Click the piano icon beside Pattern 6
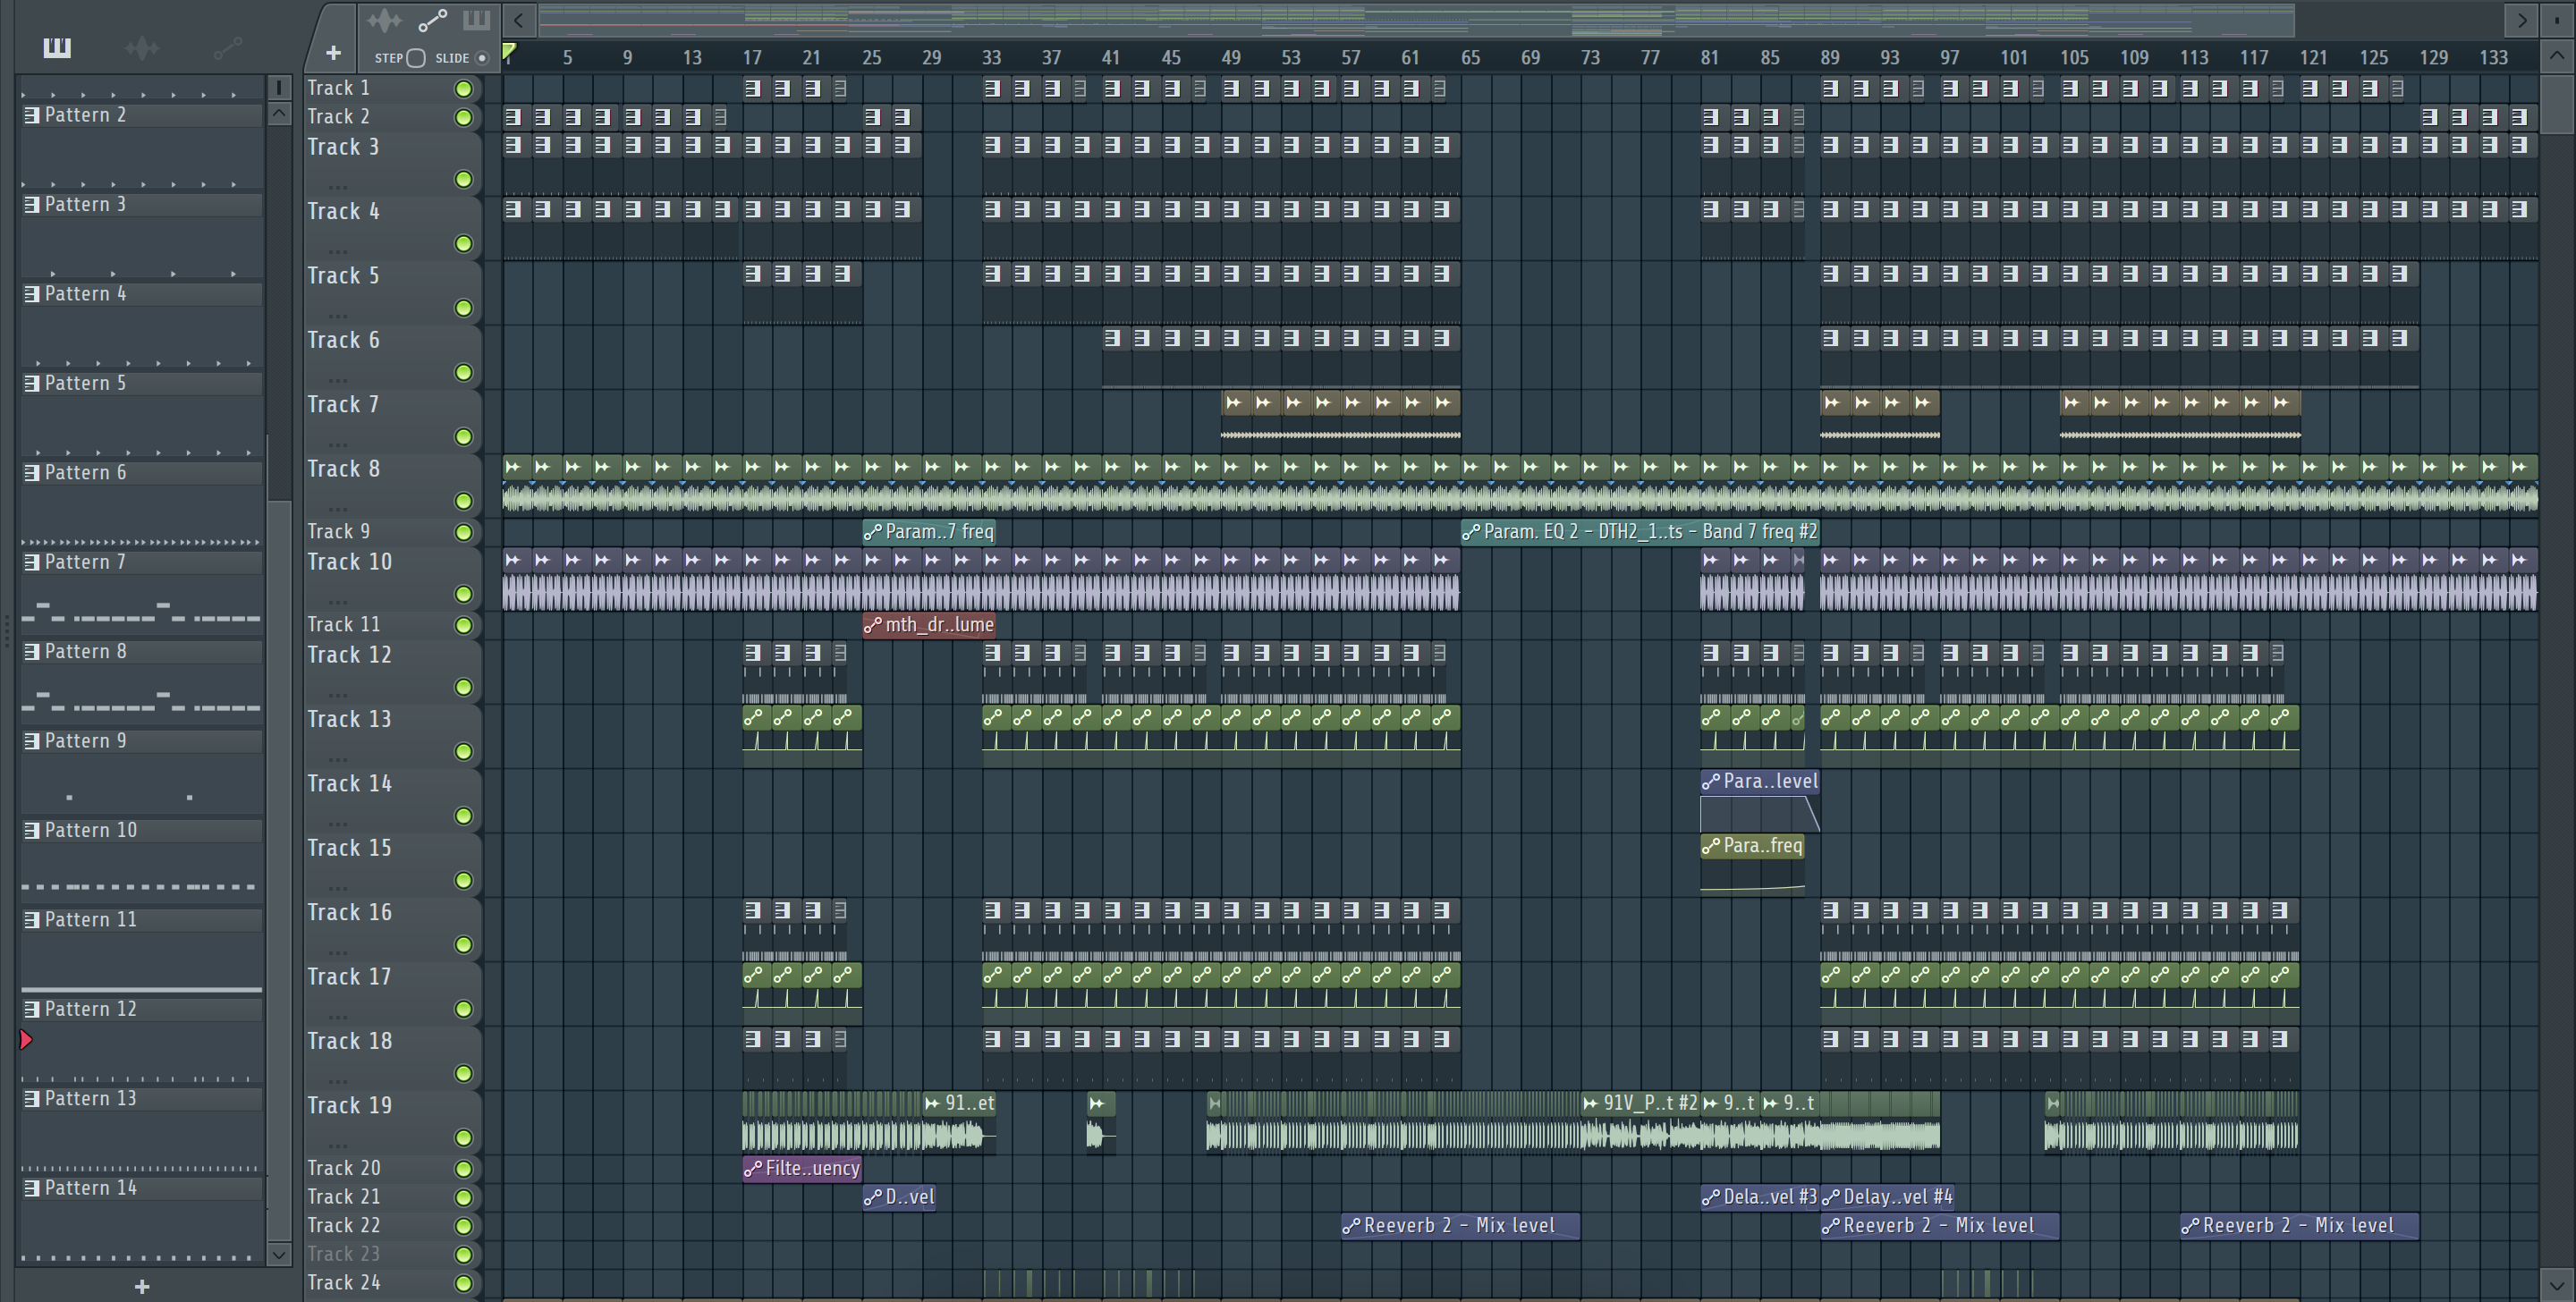The width and height of the screenshot is (2576, 1302). (32, 472)
